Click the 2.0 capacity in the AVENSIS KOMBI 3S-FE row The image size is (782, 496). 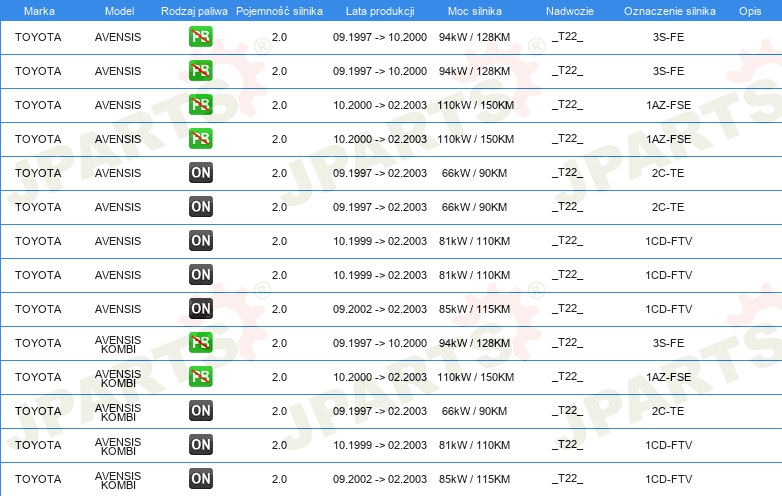tap(279, 343)
